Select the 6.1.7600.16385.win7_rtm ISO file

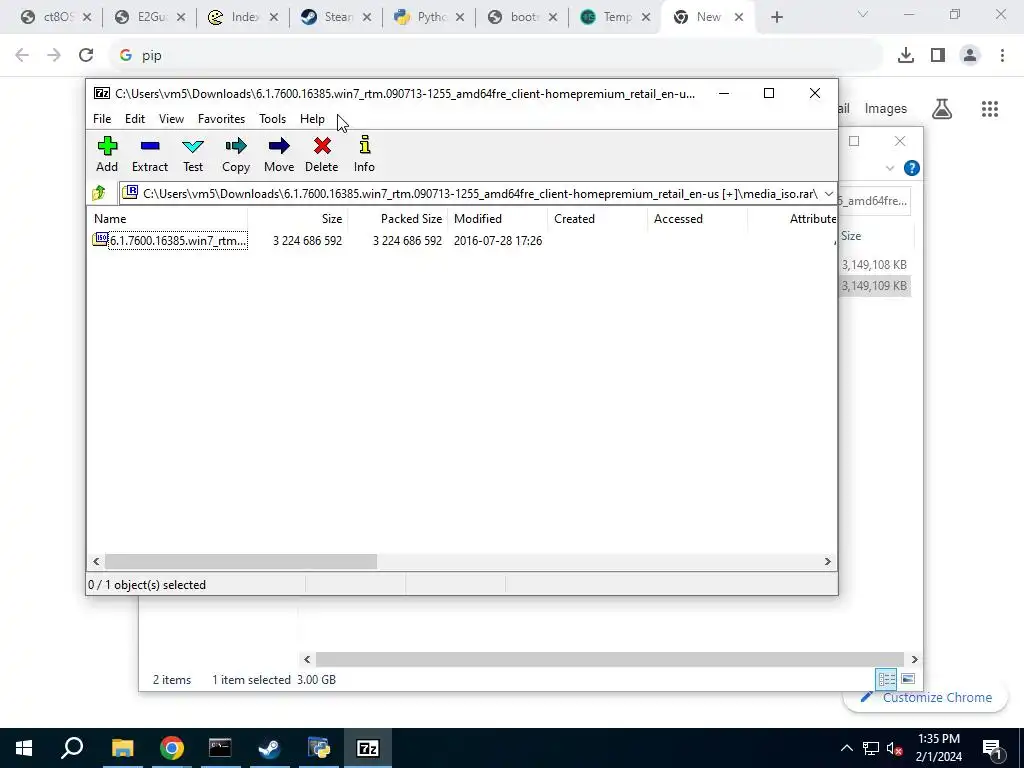(x=170, y=240)
